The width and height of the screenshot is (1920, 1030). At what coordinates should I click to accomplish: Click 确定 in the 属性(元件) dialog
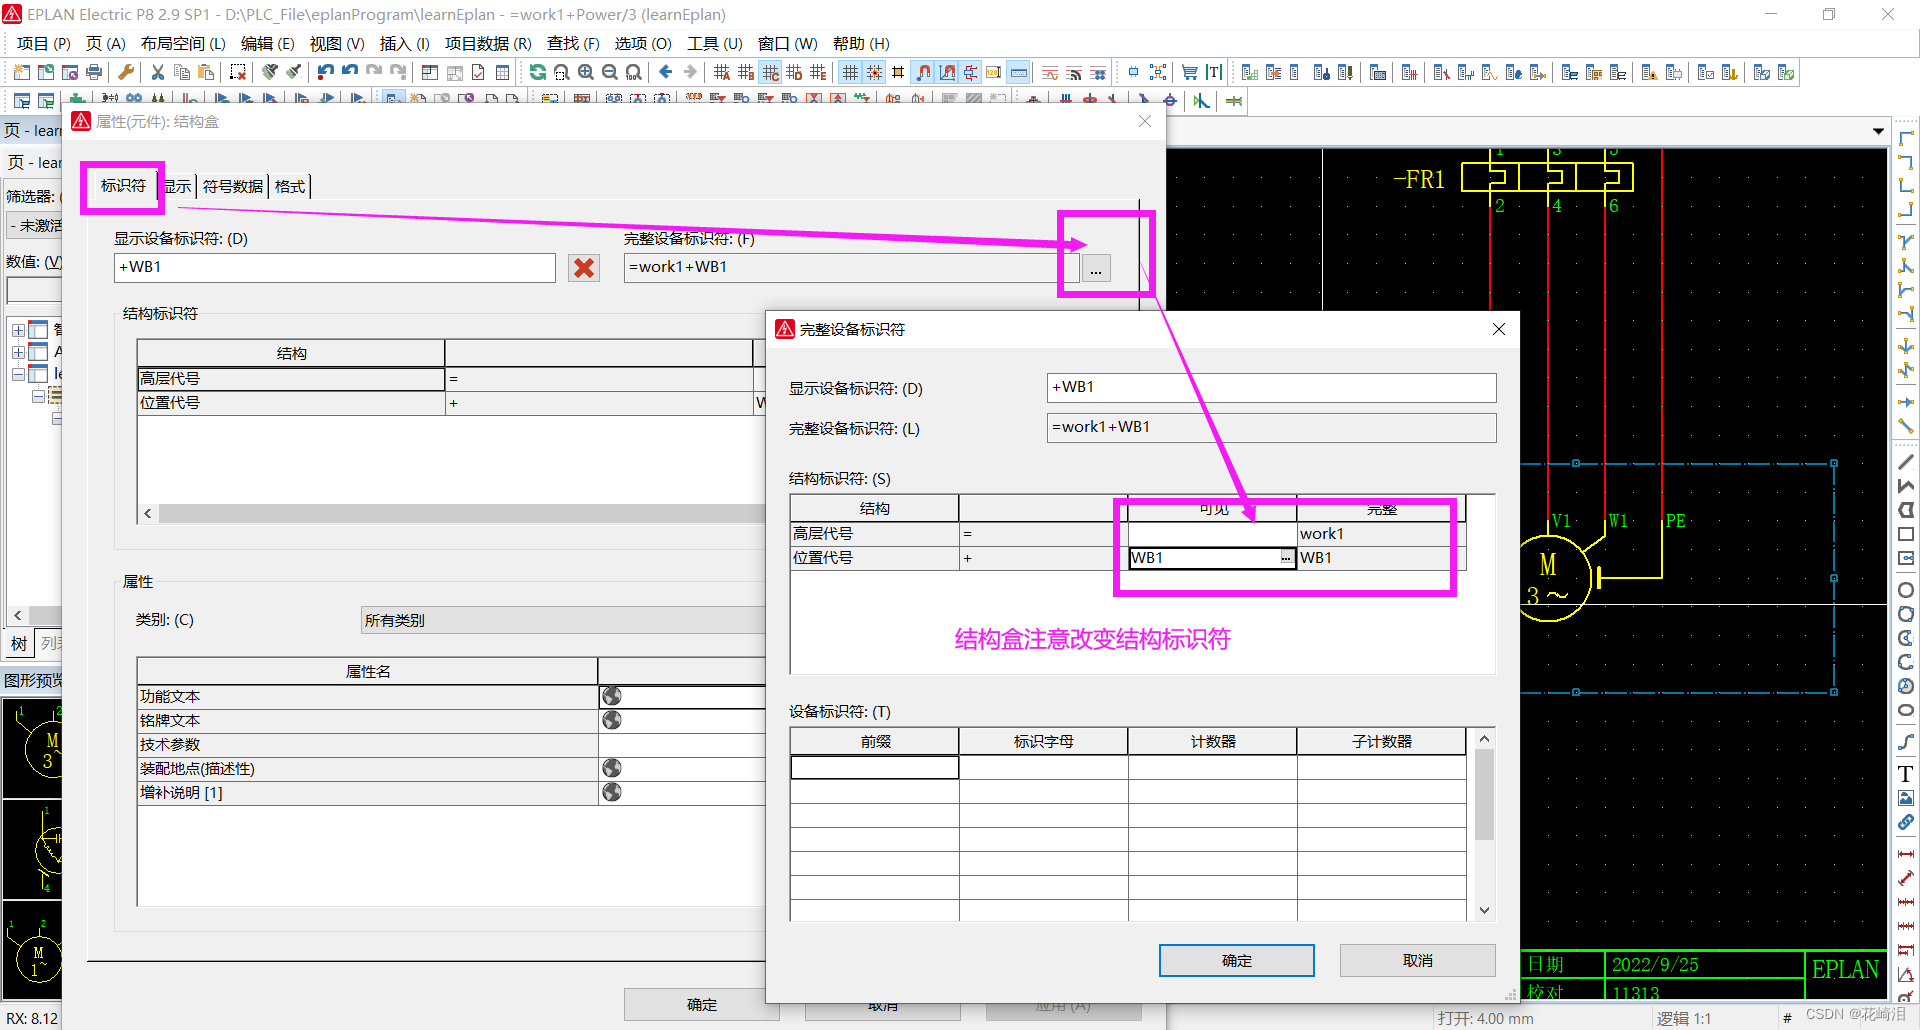pyautogui.click(x=701, y=1004)
